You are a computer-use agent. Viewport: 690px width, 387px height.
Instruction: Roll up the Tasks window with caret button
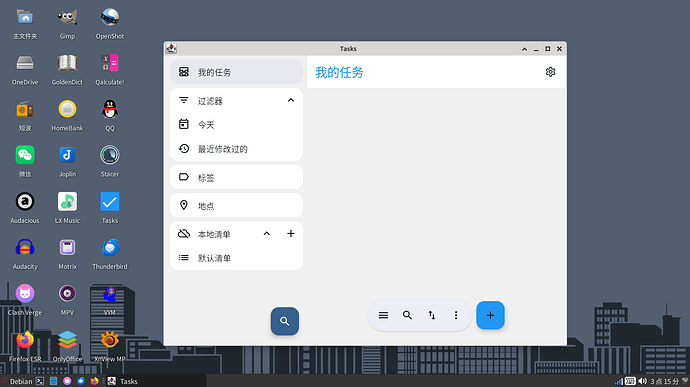point(525,49)
